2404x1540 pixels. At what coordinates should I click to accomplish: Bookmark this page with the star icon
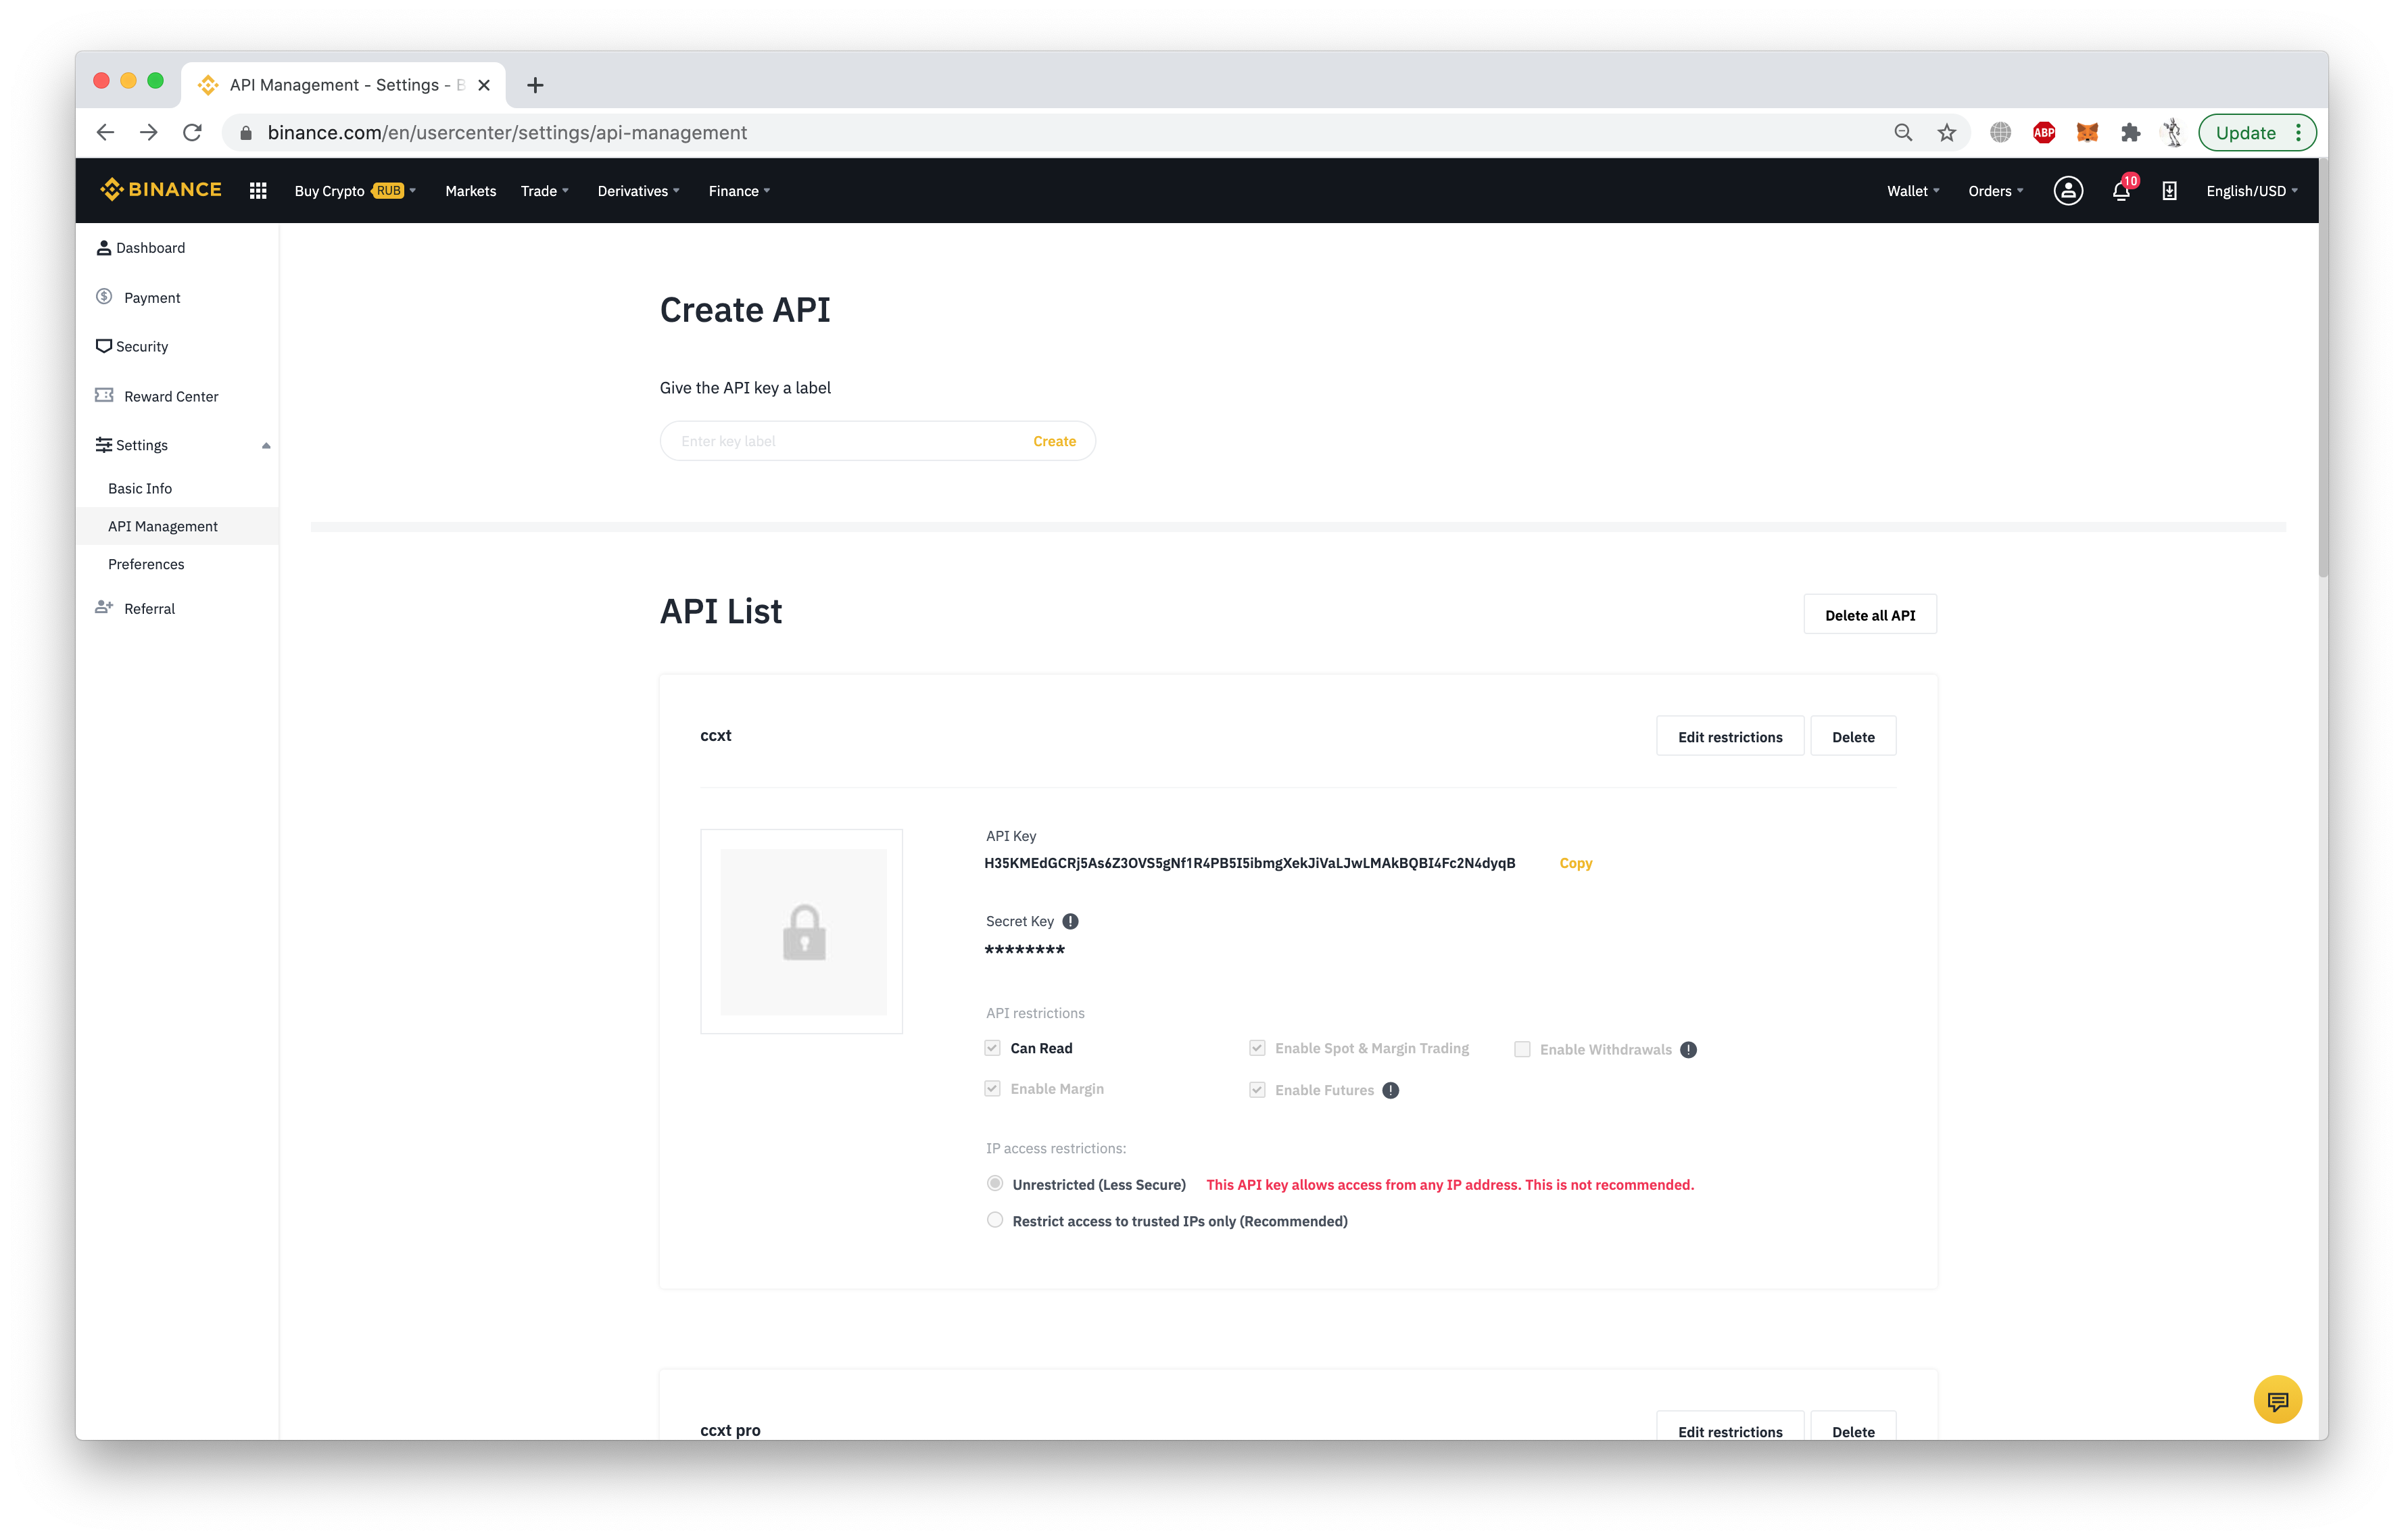point(1946,133)
